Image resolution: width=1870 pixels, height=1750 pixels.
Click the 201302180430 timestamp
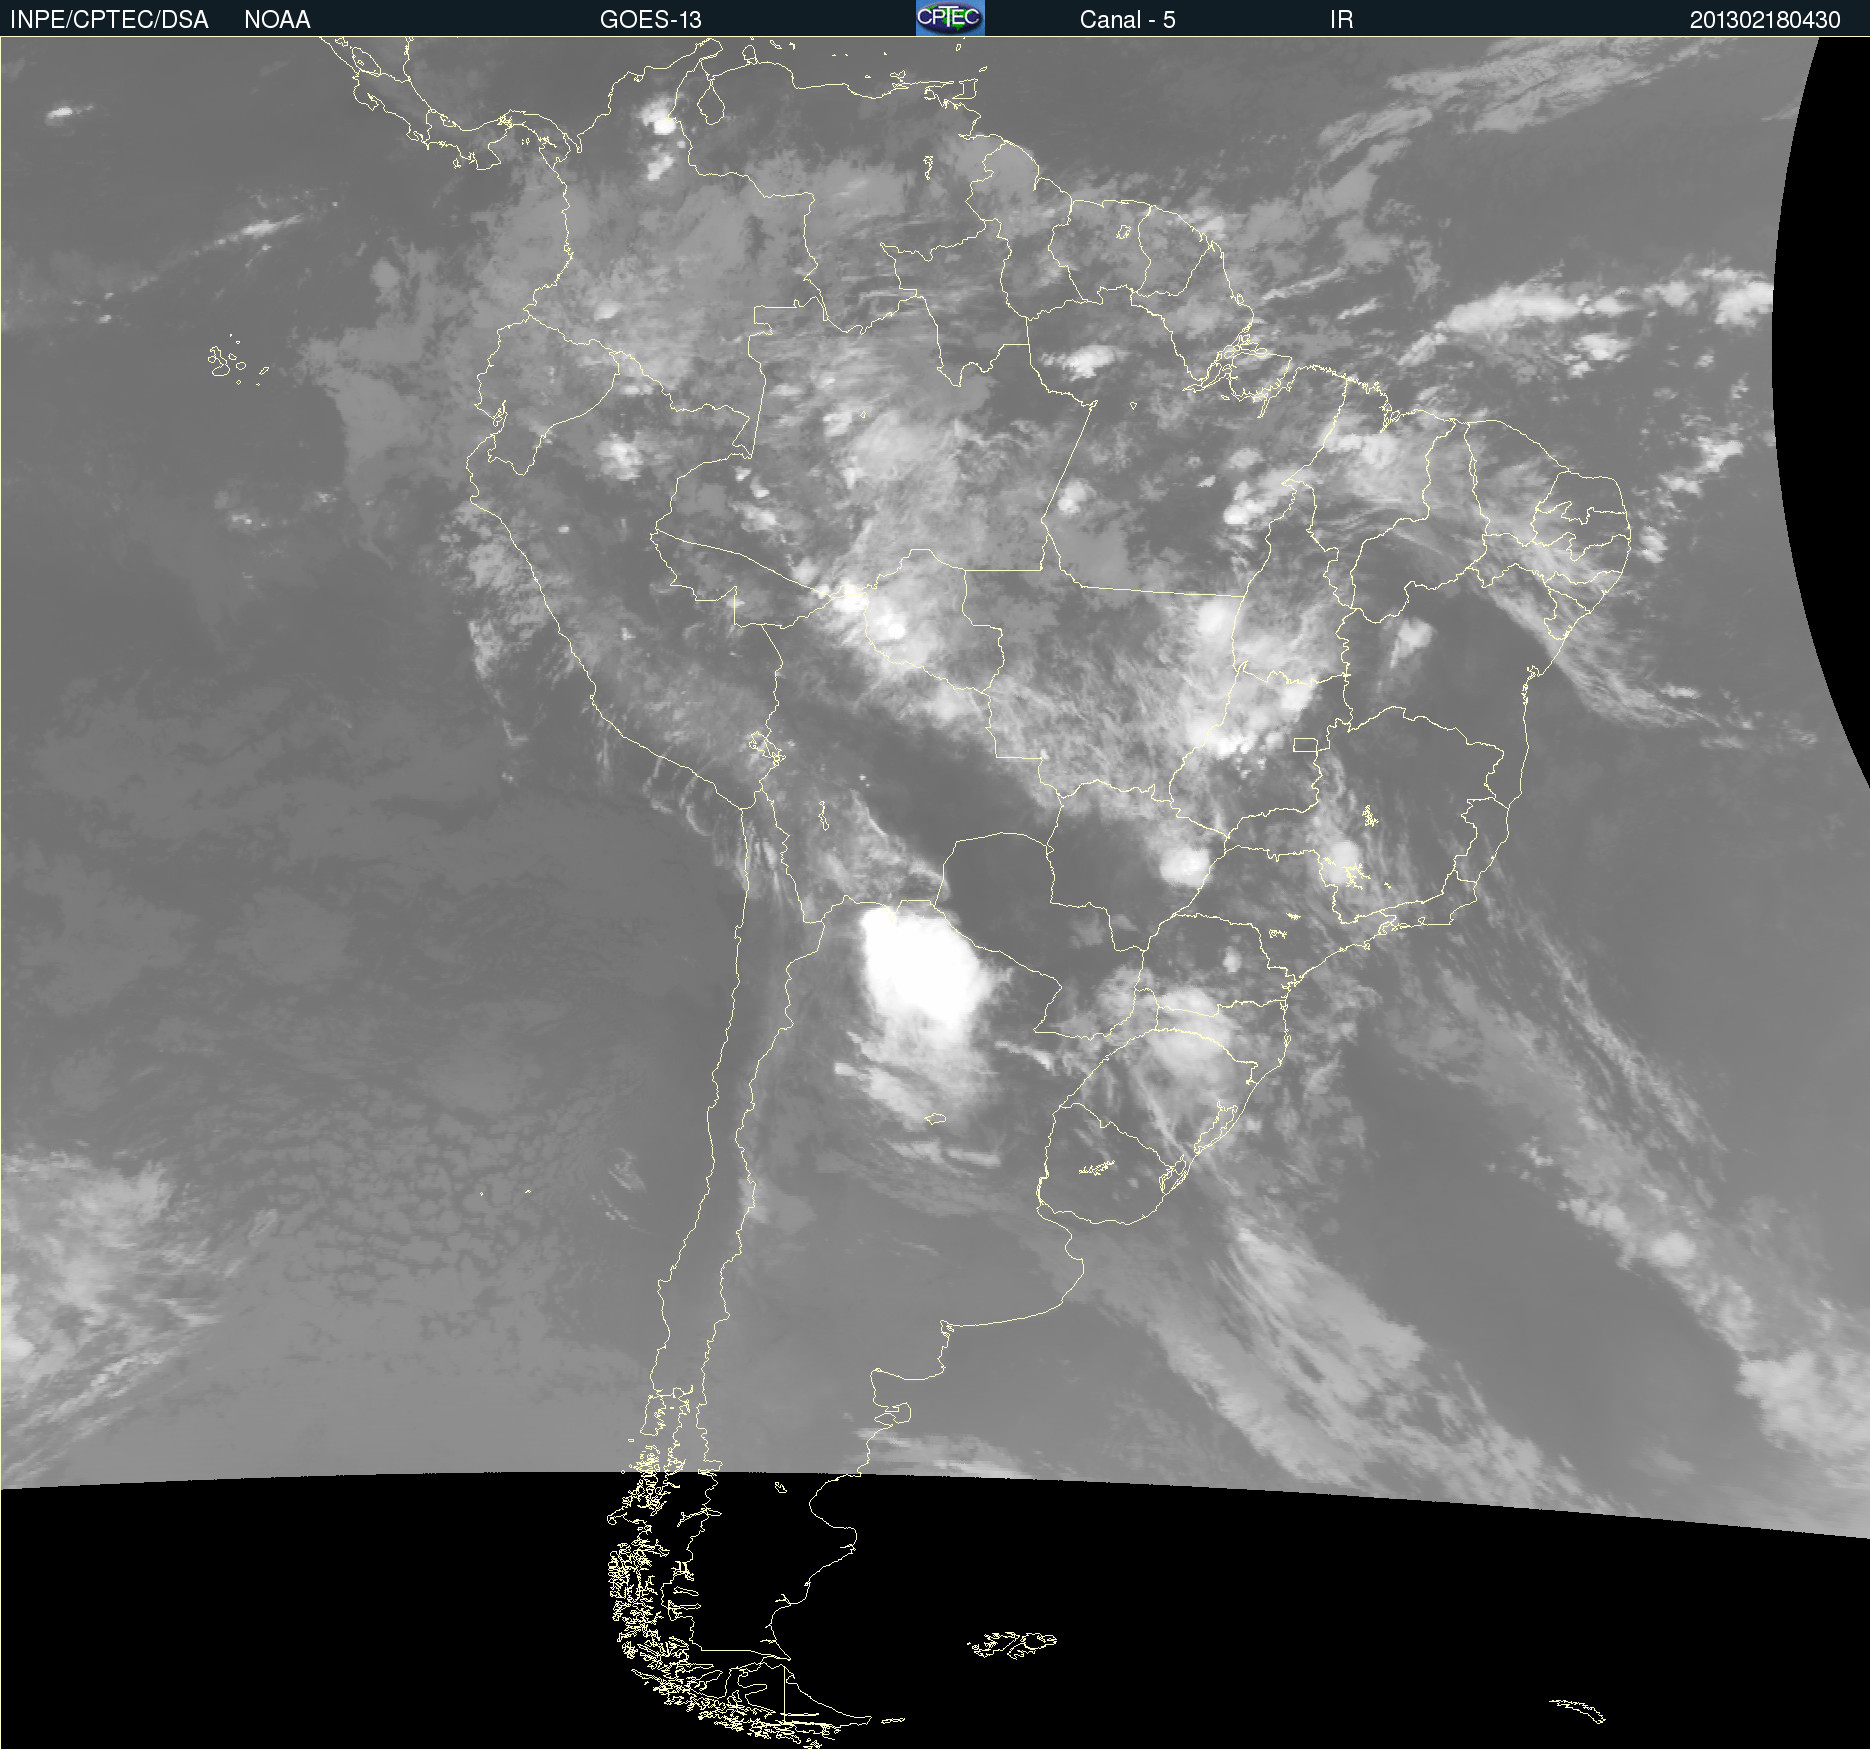click(x=1765, y=19)
